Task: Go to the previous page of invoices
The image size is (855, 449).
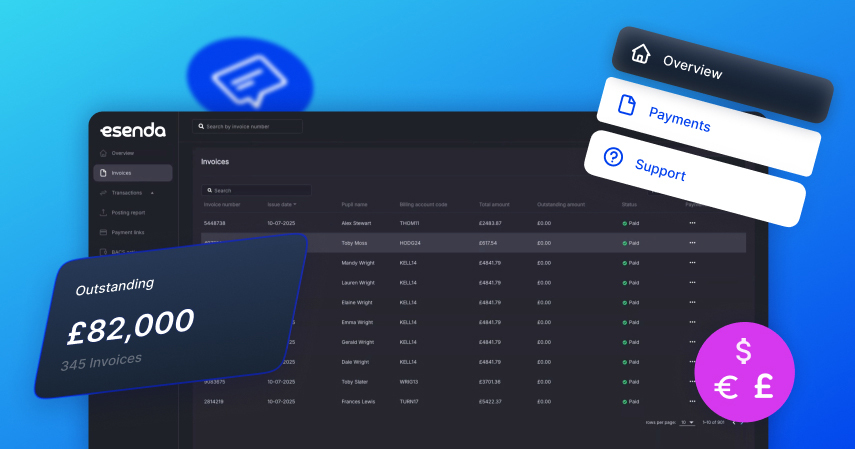Action: click(x=733, y=423)
